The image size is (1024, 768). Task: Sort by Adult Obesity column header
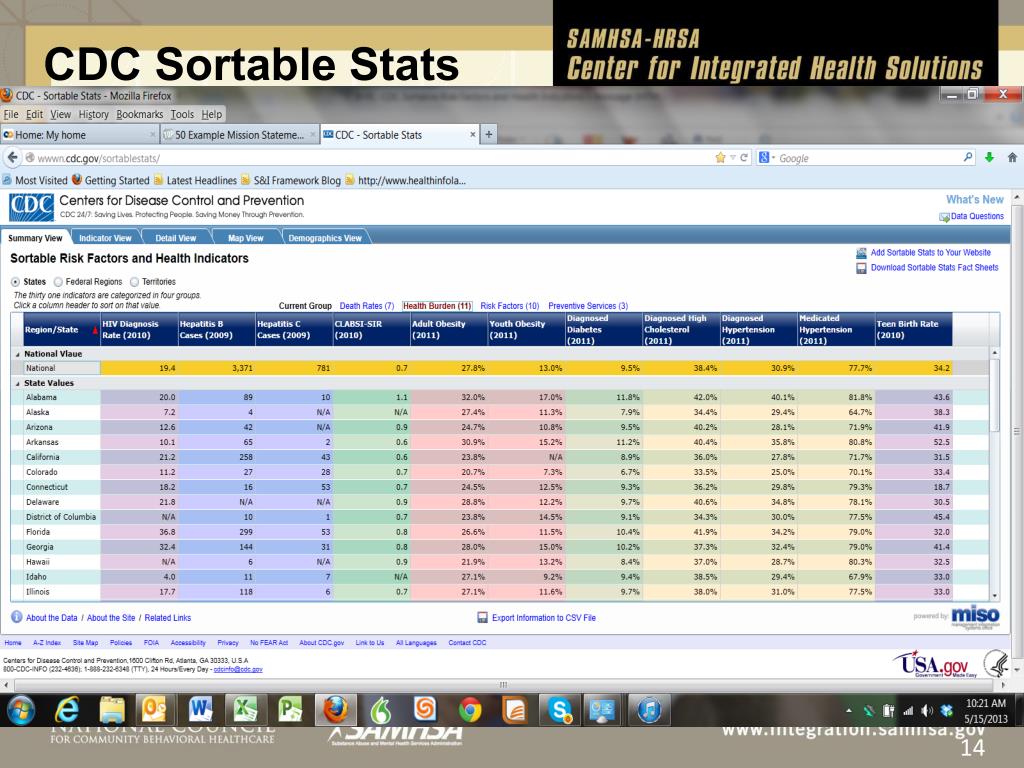pyautogui.click(x=449, y=330)
